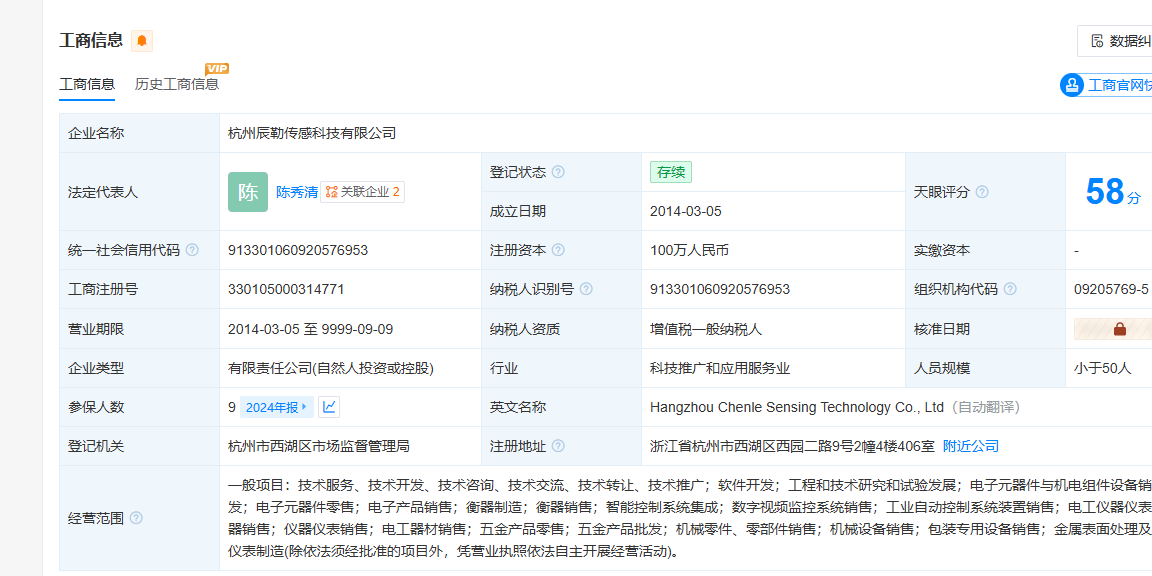This screenshot has height=576, width=1152.
Task: Click help icon beside 登记状态
Action: click(x=558, y=172)
